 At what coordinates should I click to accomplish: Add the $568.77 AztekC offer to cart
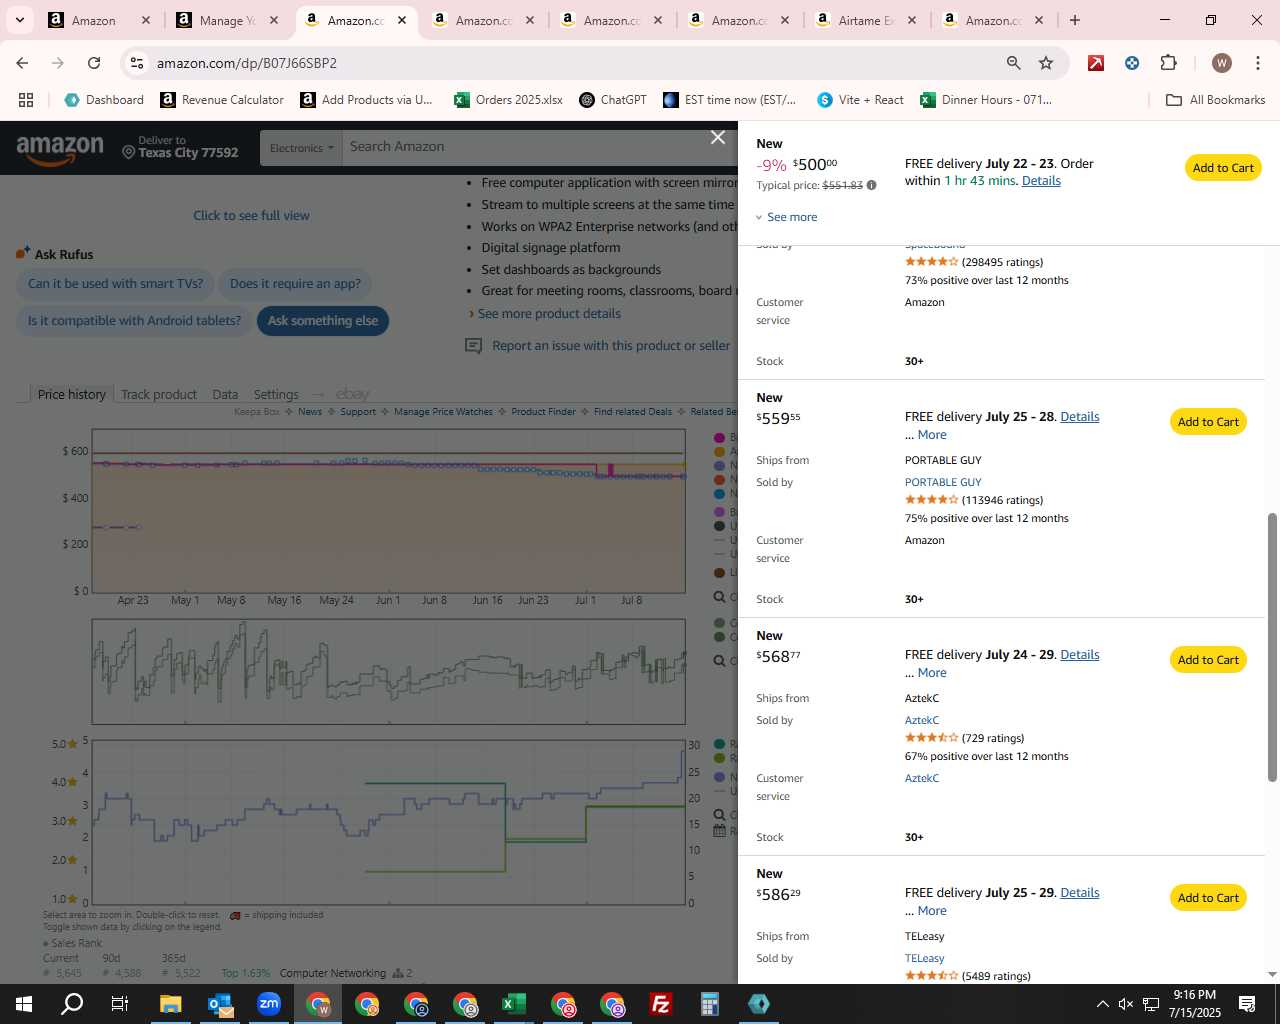1208,660
